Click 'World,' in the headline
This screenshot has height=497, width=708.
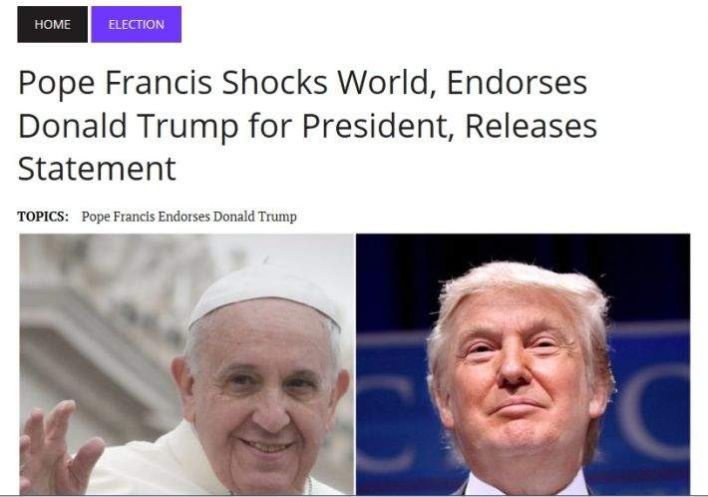click(x=387, y=83)
